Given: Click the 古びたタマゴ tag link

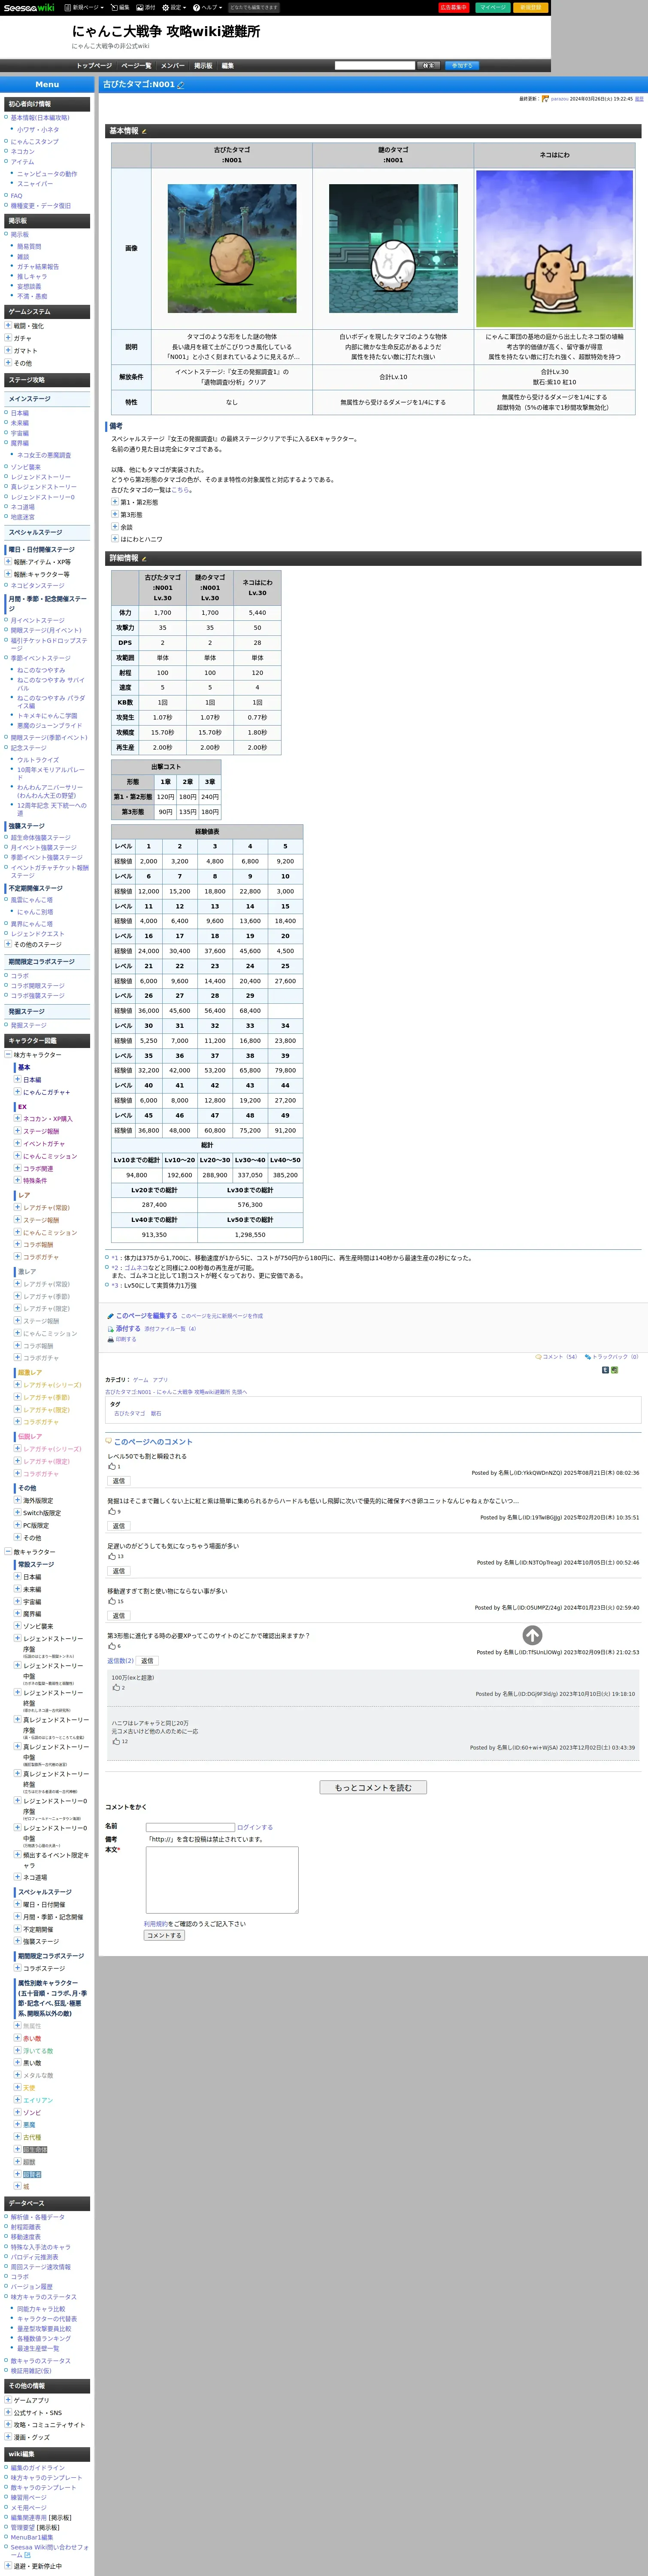Looking at the screenshot, I should coord(129,1413).
